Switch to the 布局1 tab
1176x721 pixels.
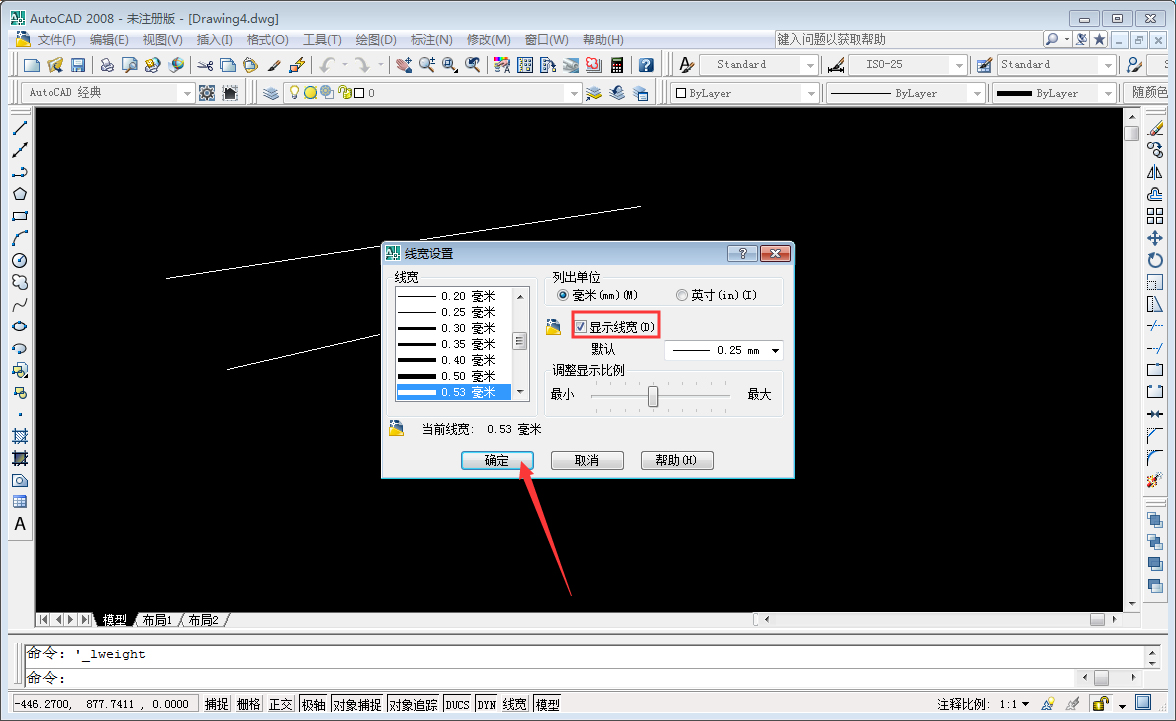coord(156,619)
